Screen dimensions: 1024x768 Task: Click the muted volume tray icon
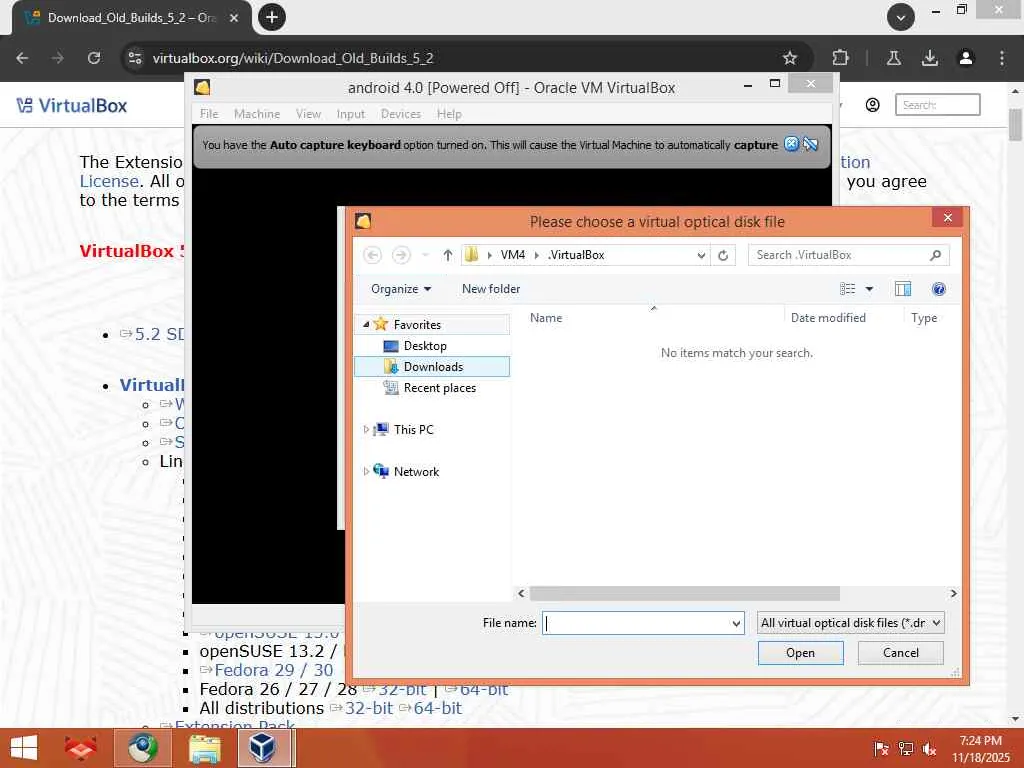(x=929, y=749)
